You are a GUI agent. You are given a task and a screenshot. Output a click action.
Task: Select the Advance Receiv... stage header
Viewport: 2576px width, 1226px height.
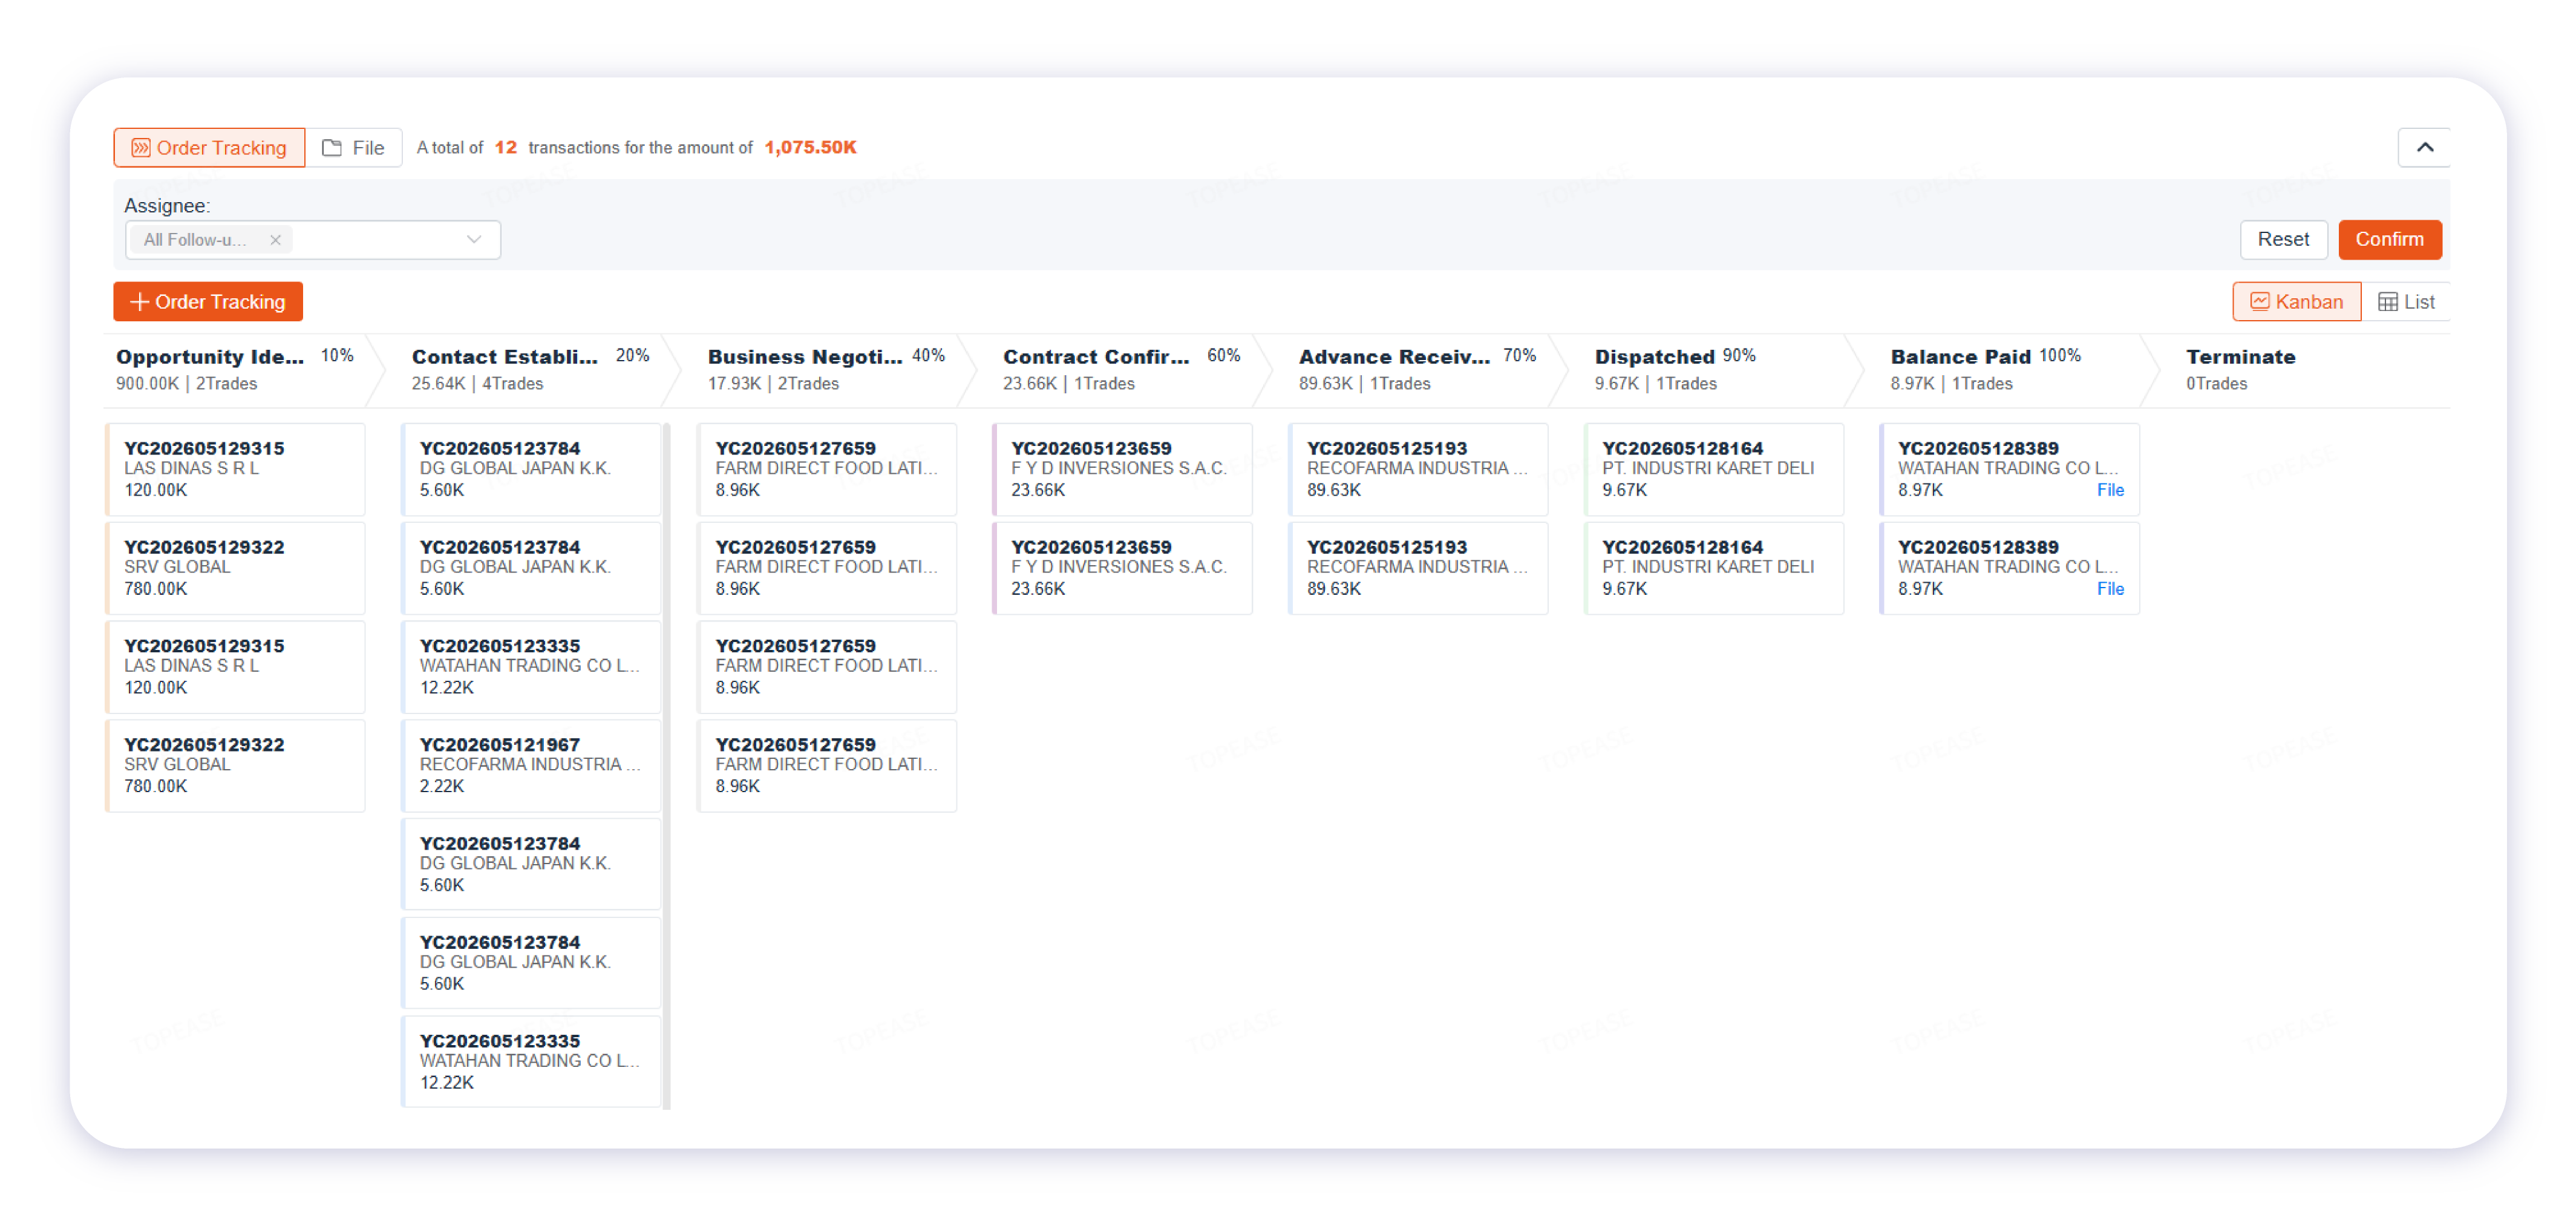[1419, 370]
